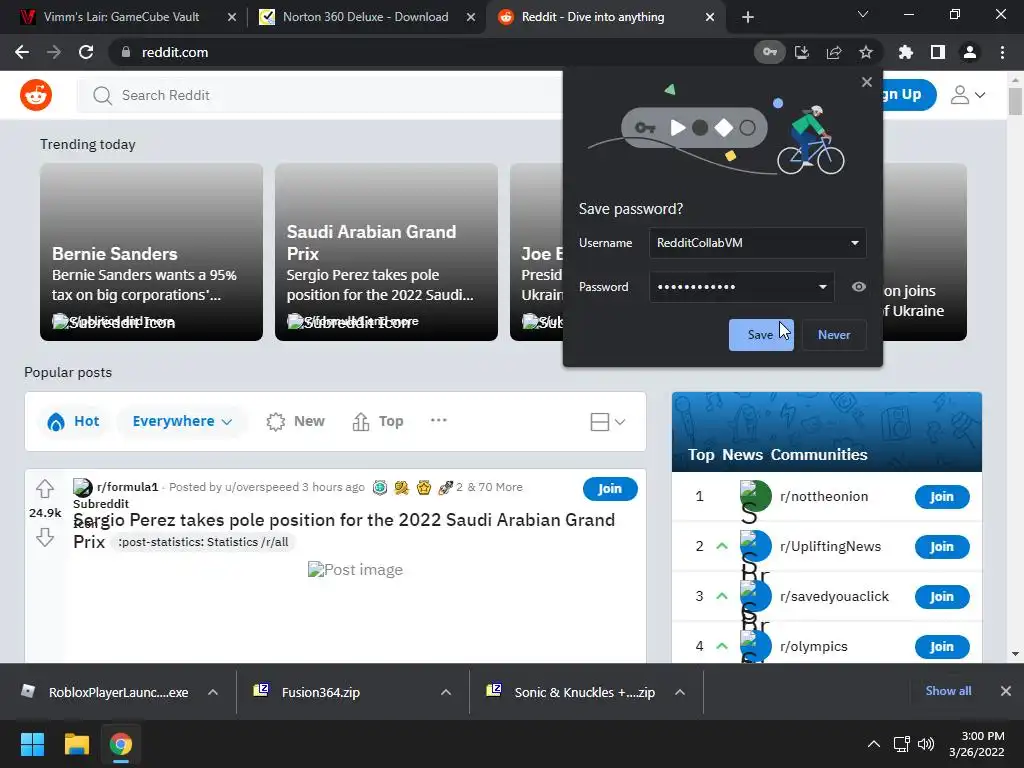Close the Save password popup
The width and height of the screenshot is (1024, 768).
click(x=867, y=82)
